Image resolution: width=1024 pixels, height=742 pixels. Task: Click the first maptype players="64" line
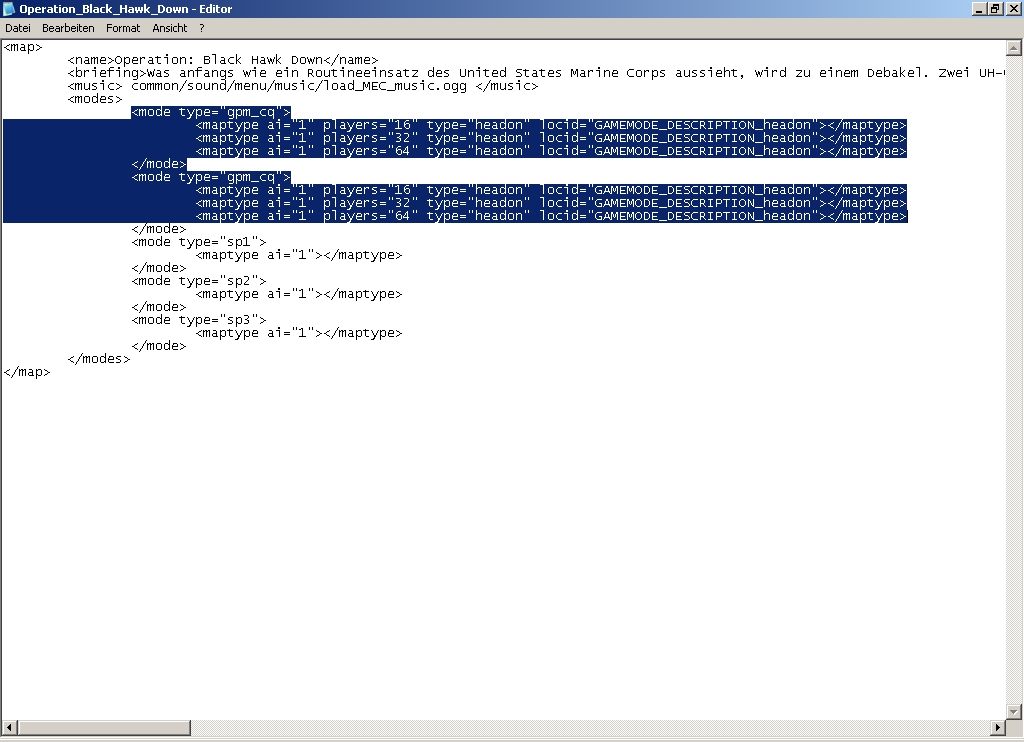(551, 151)
